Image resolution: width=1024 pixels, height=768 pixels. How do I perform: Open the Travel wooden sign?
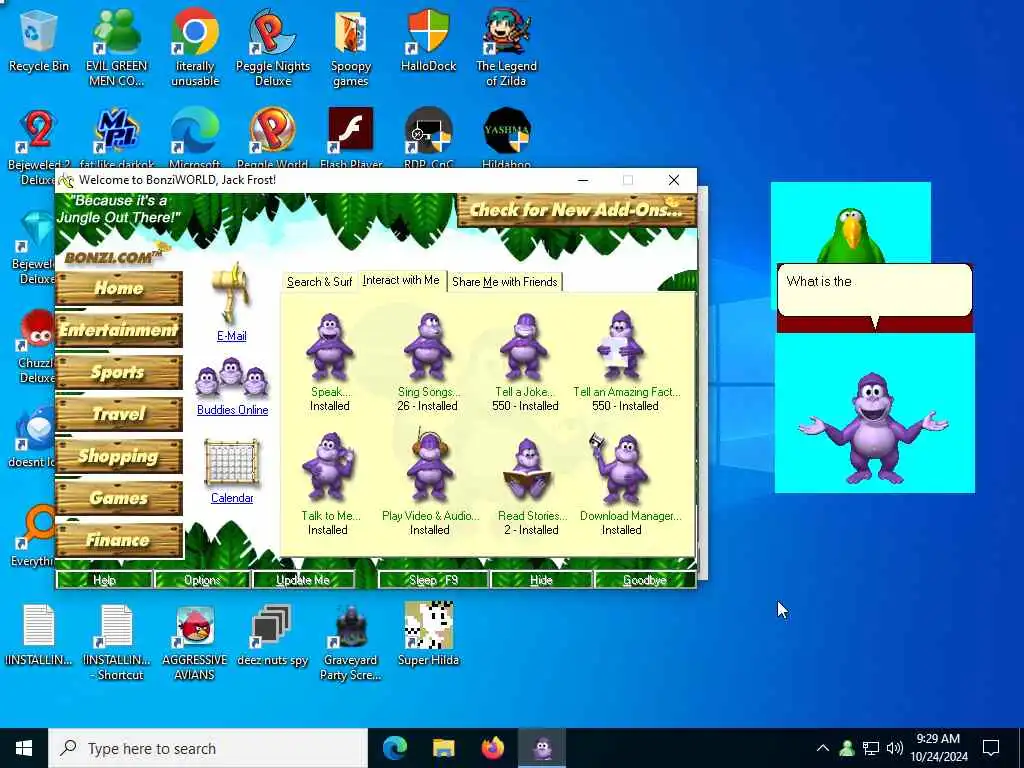pyautogui.click(x=119, y=413)
